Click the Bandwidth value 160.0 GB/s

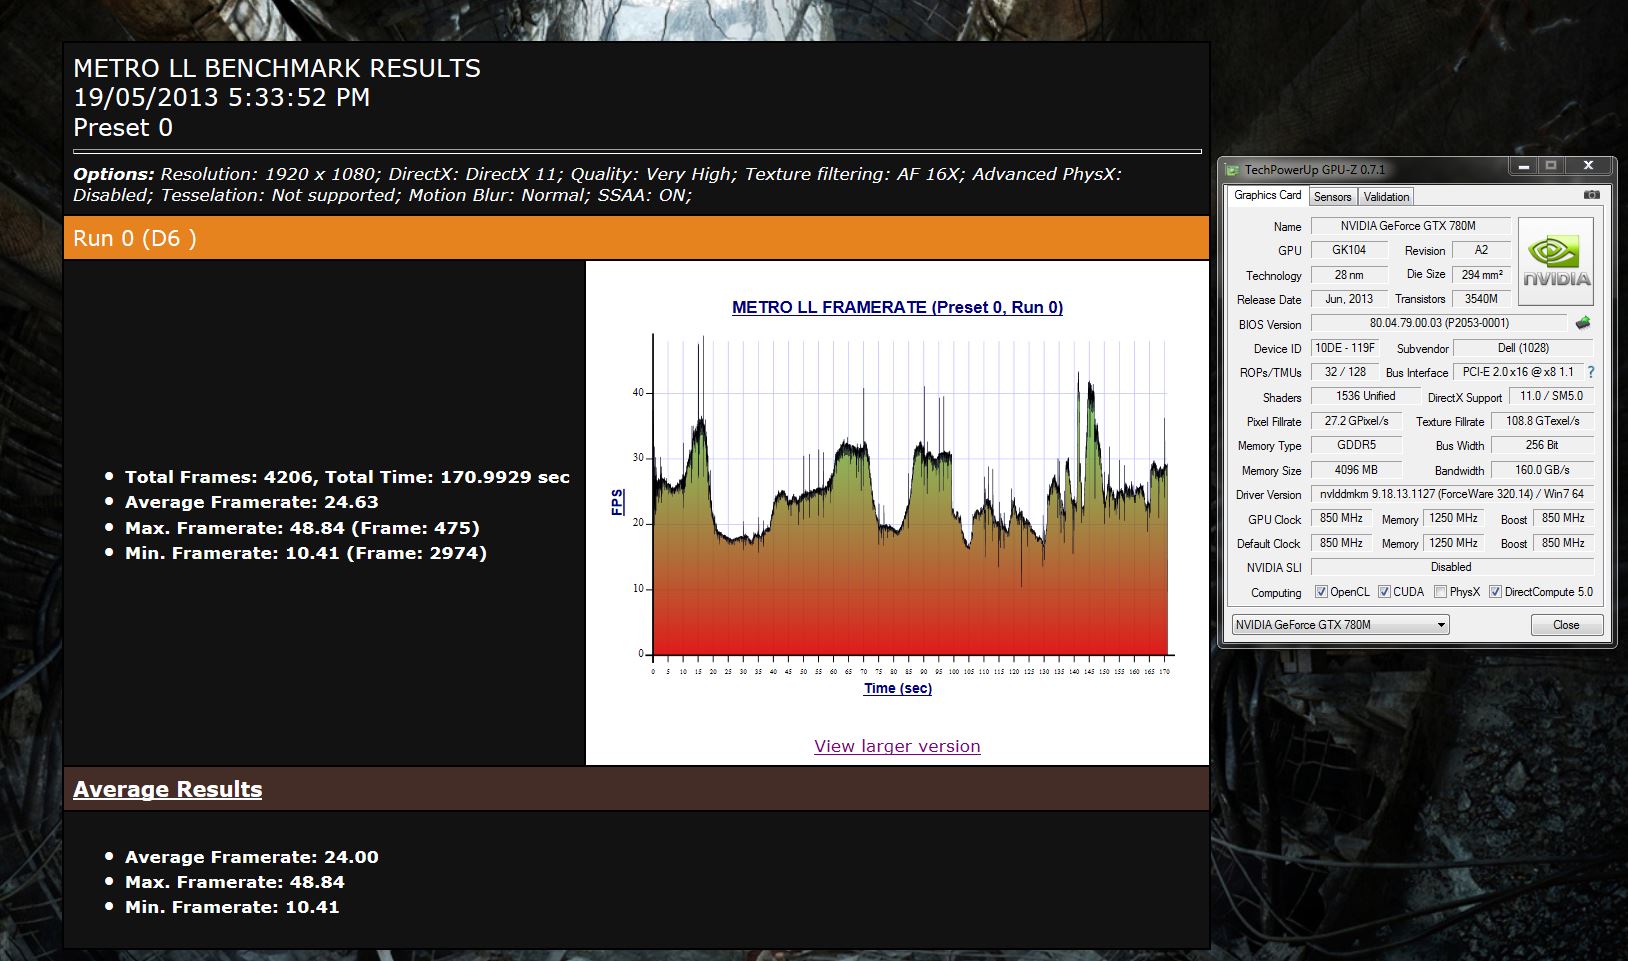[x=1542, y=470]
